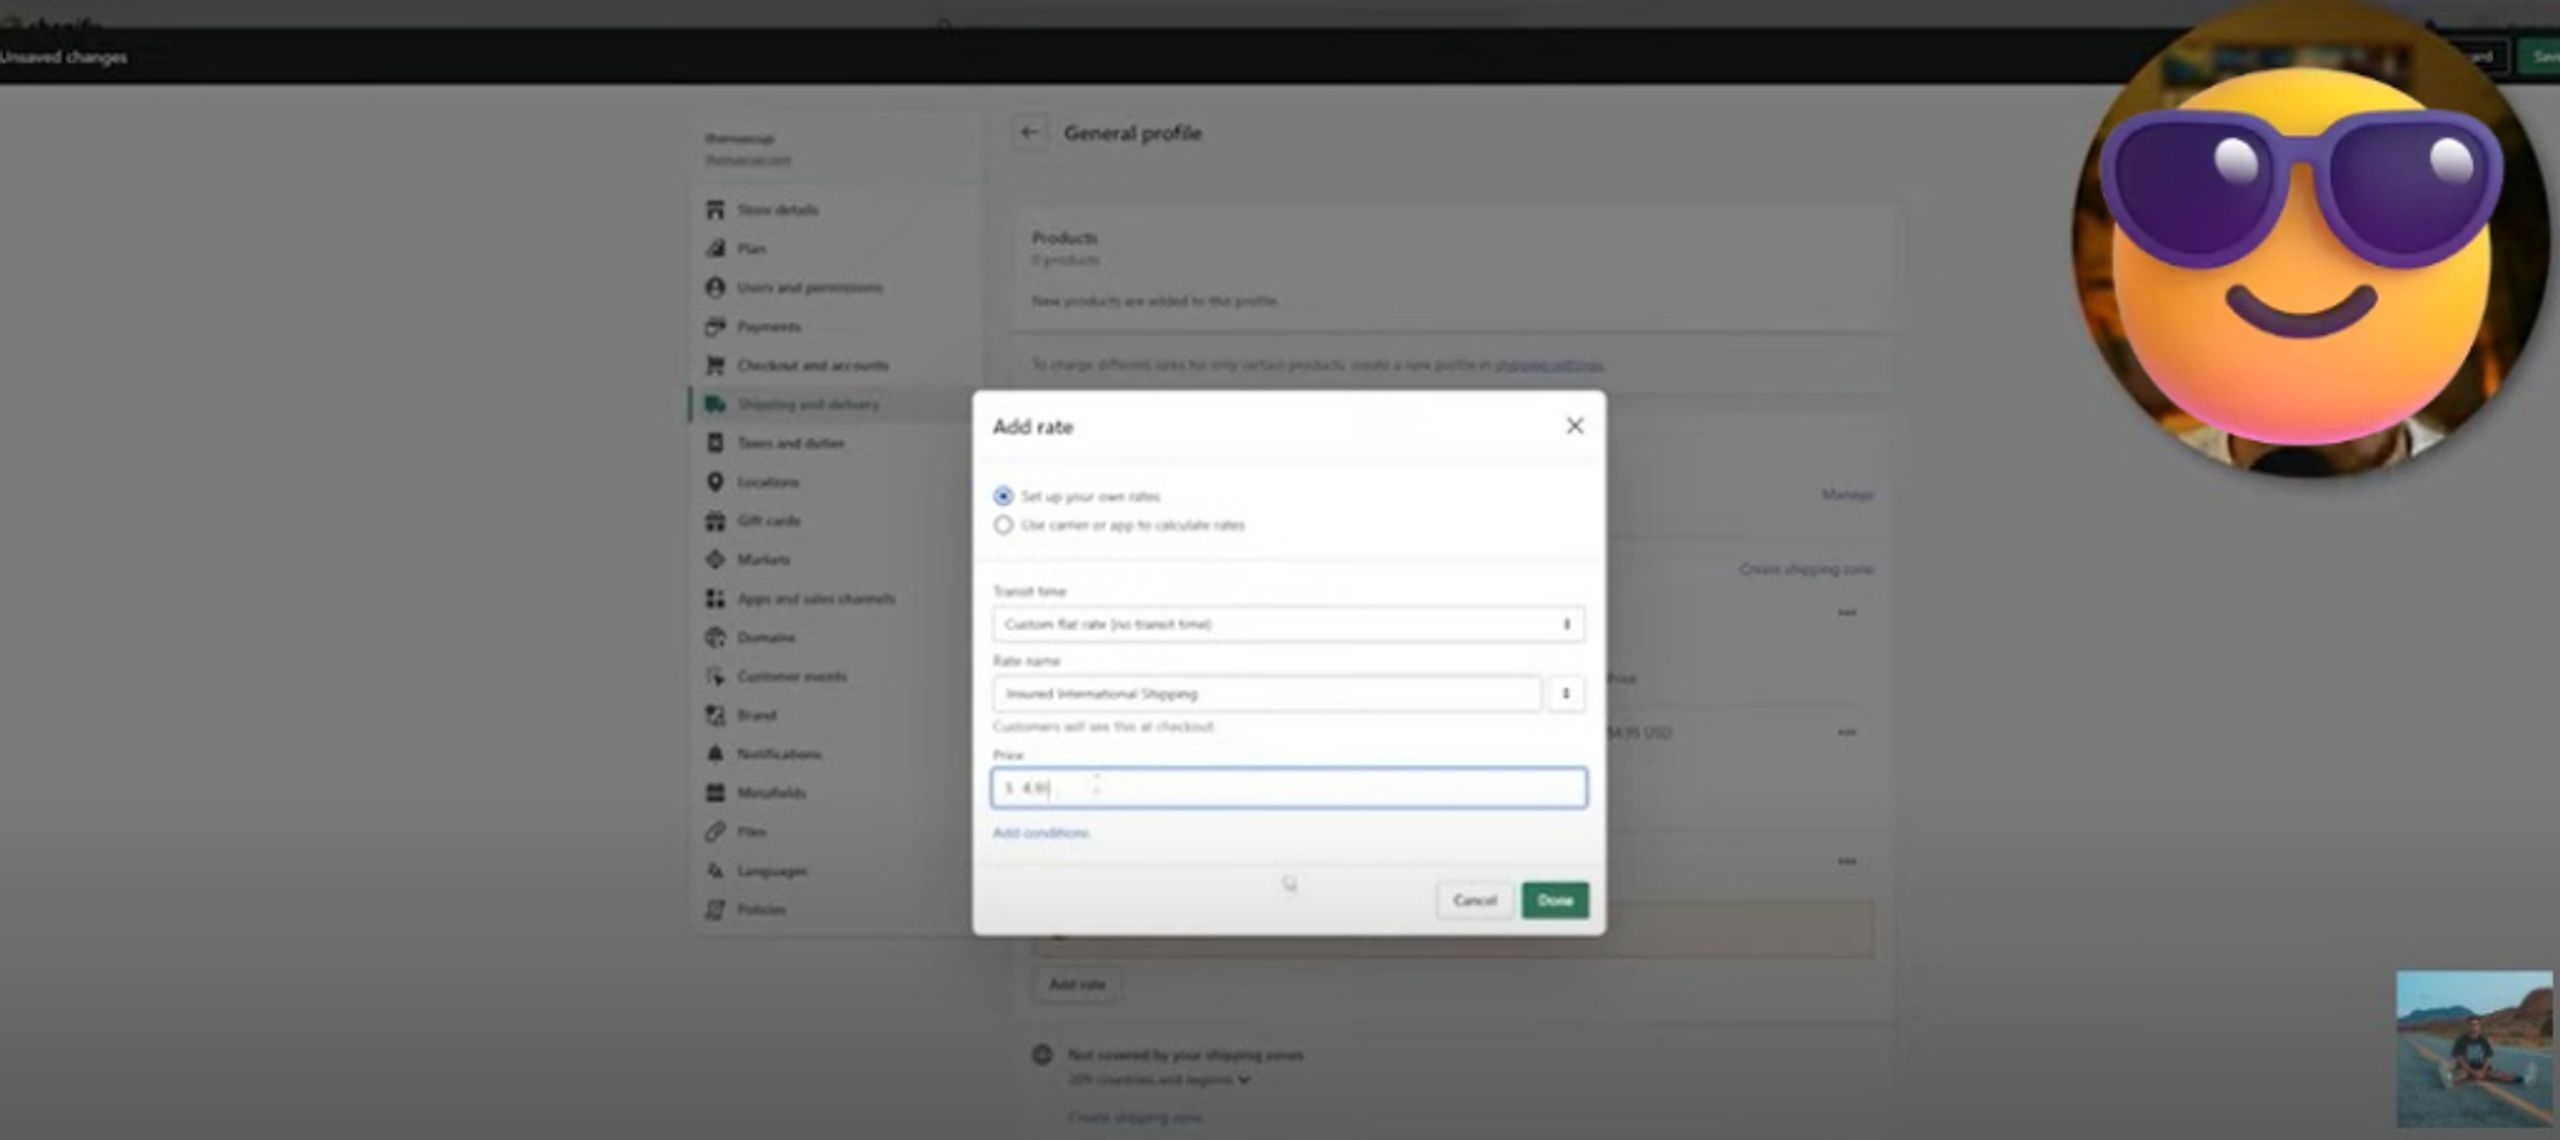Click Create shipping zone link below Manage
This screenshot has height=1140, width=2560.
[x=1806, y=570]
